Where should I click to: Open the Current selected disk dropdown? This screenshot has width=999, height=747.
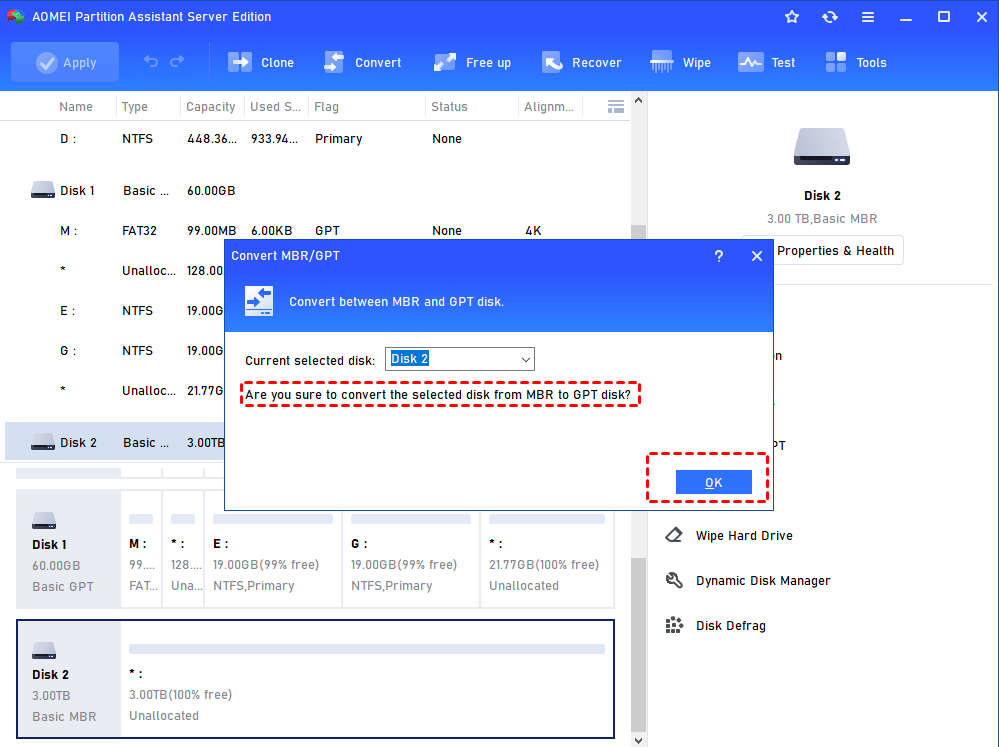[459, 359]
